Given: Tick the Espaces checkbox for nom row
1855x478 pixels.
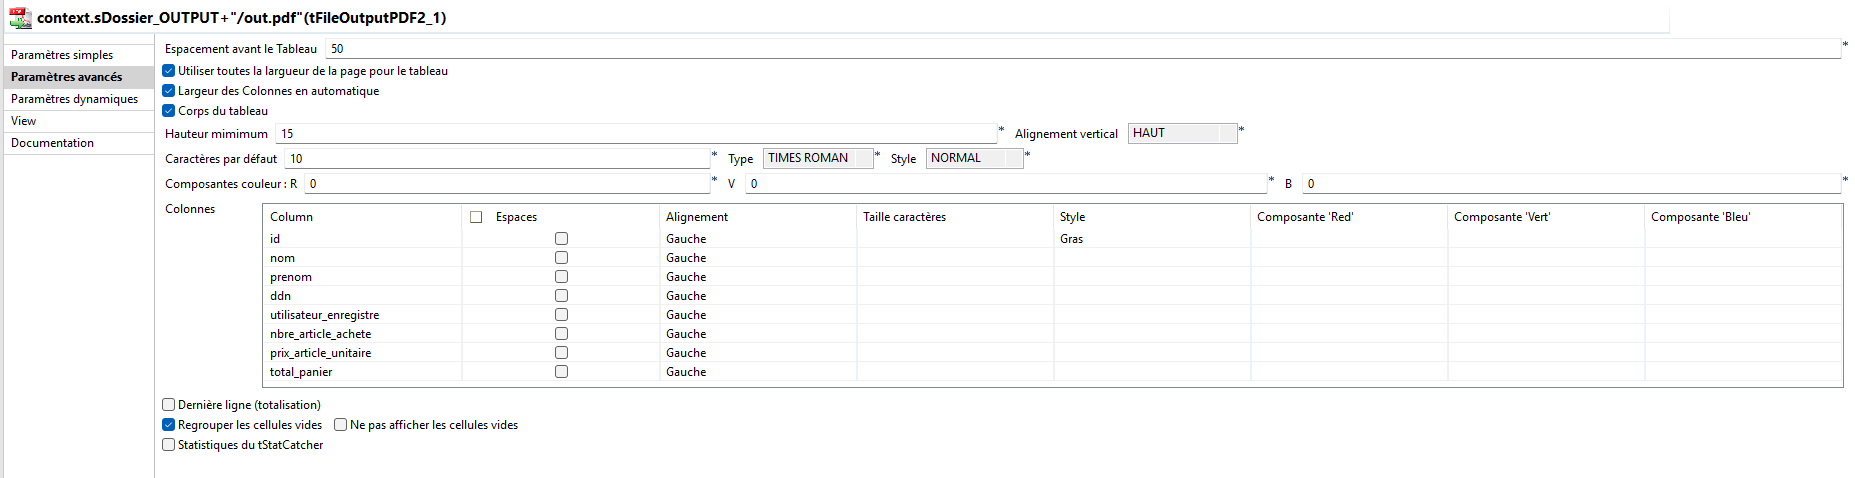Looking at the screenshot, I should point(561,258).
